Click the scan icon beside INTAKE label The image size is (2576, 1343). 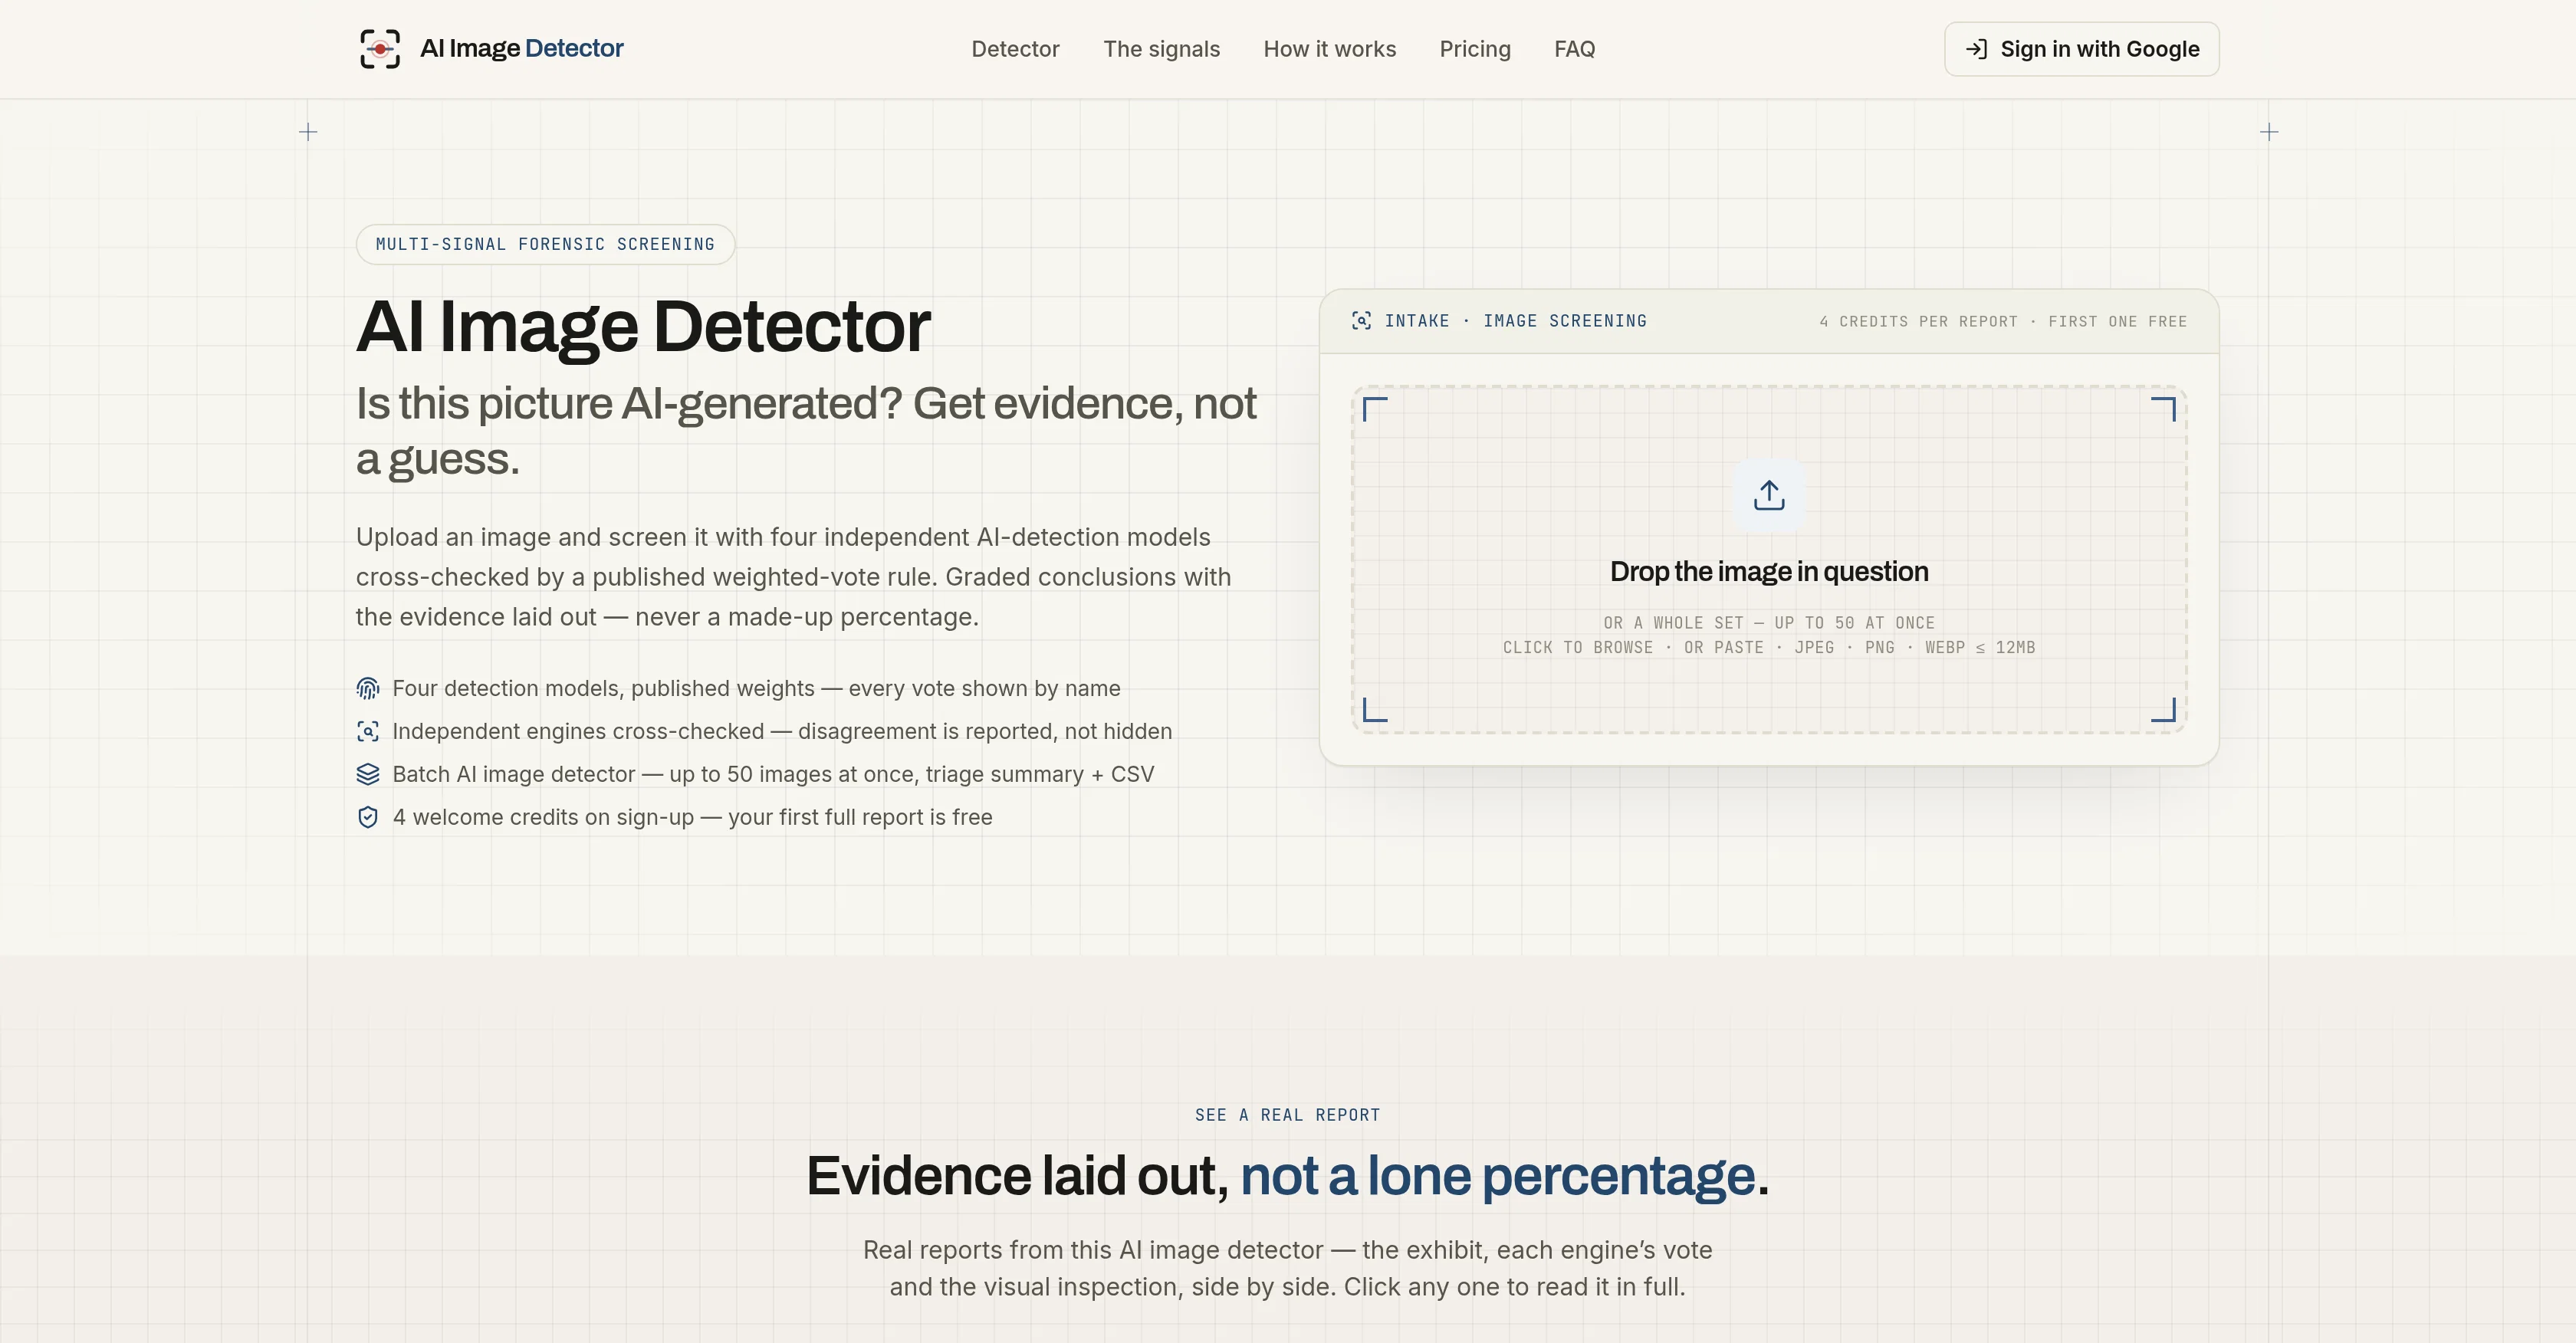pyautogui.click(x=1361, y=321)
